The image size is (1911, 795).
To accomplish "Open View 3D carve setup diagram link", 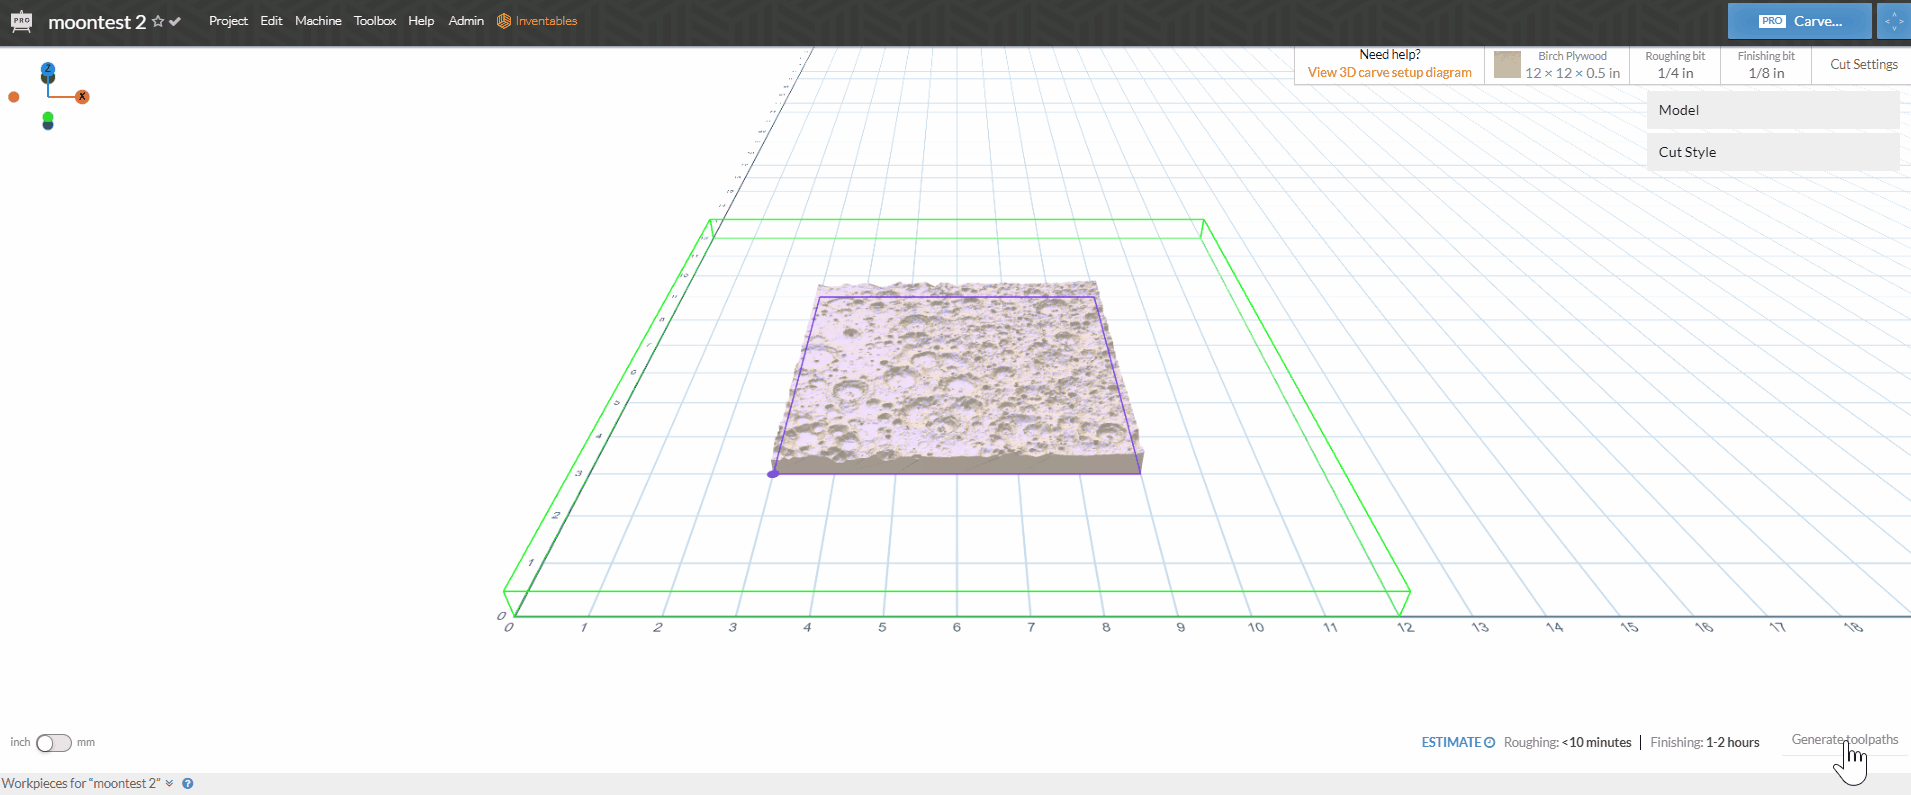I will click(1389, 73).
